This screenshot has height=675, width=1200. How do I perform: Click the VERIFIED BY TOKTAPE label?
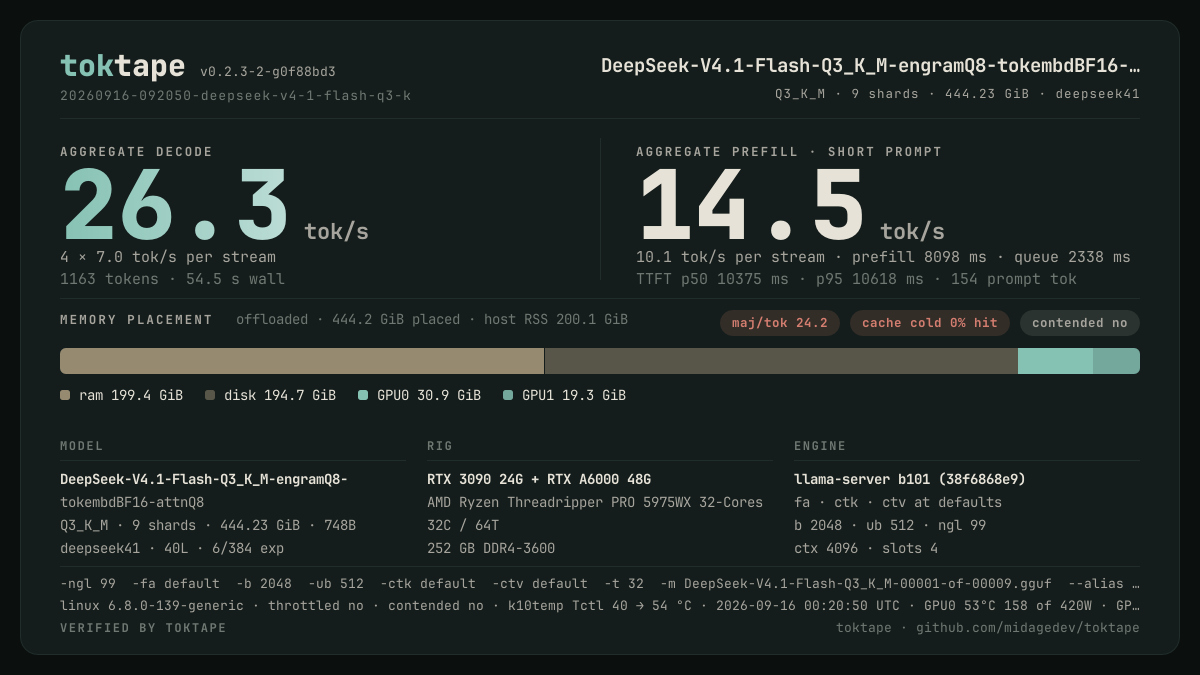coord(143,628)
